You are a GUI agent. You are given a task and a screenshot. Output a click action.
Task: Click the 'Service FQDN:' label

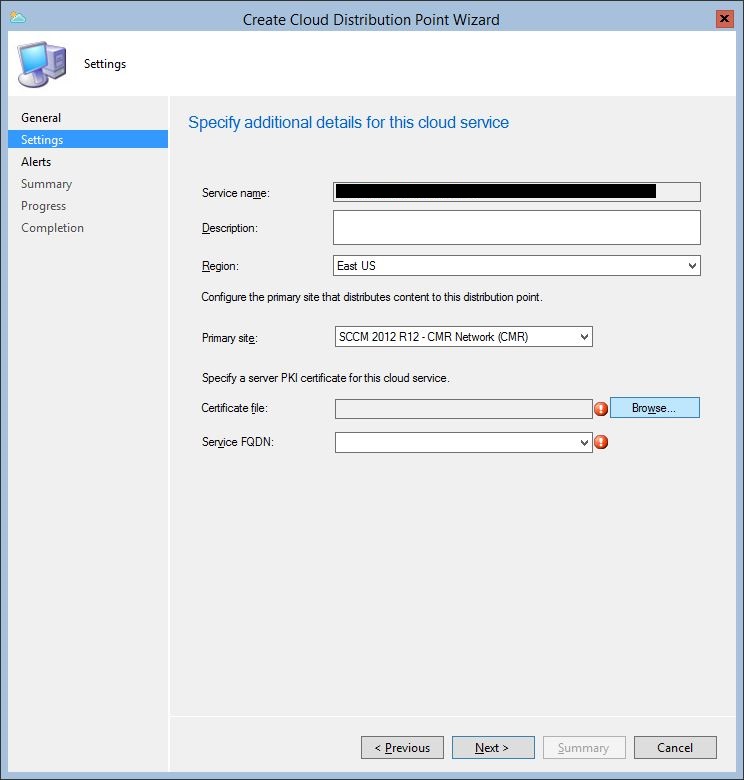tap(238, 442)
